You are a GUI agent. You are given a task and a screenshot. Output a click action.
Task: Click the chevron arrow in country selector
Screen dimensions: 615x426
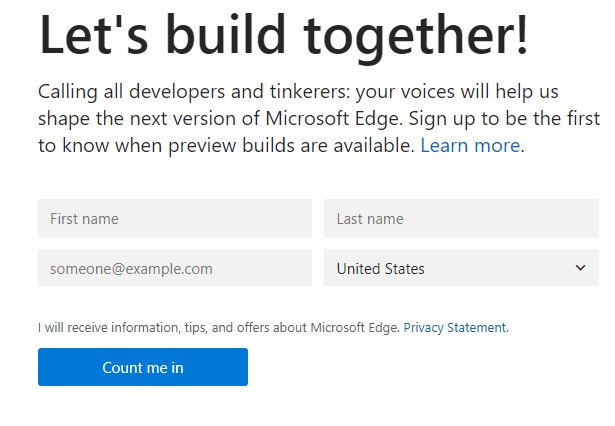[x=580, y=268]
